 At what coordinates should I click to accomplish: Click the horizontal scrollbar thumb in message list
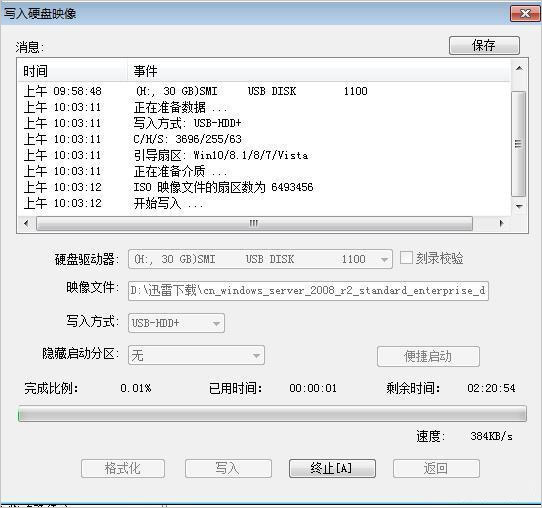(x=254, y=223)
